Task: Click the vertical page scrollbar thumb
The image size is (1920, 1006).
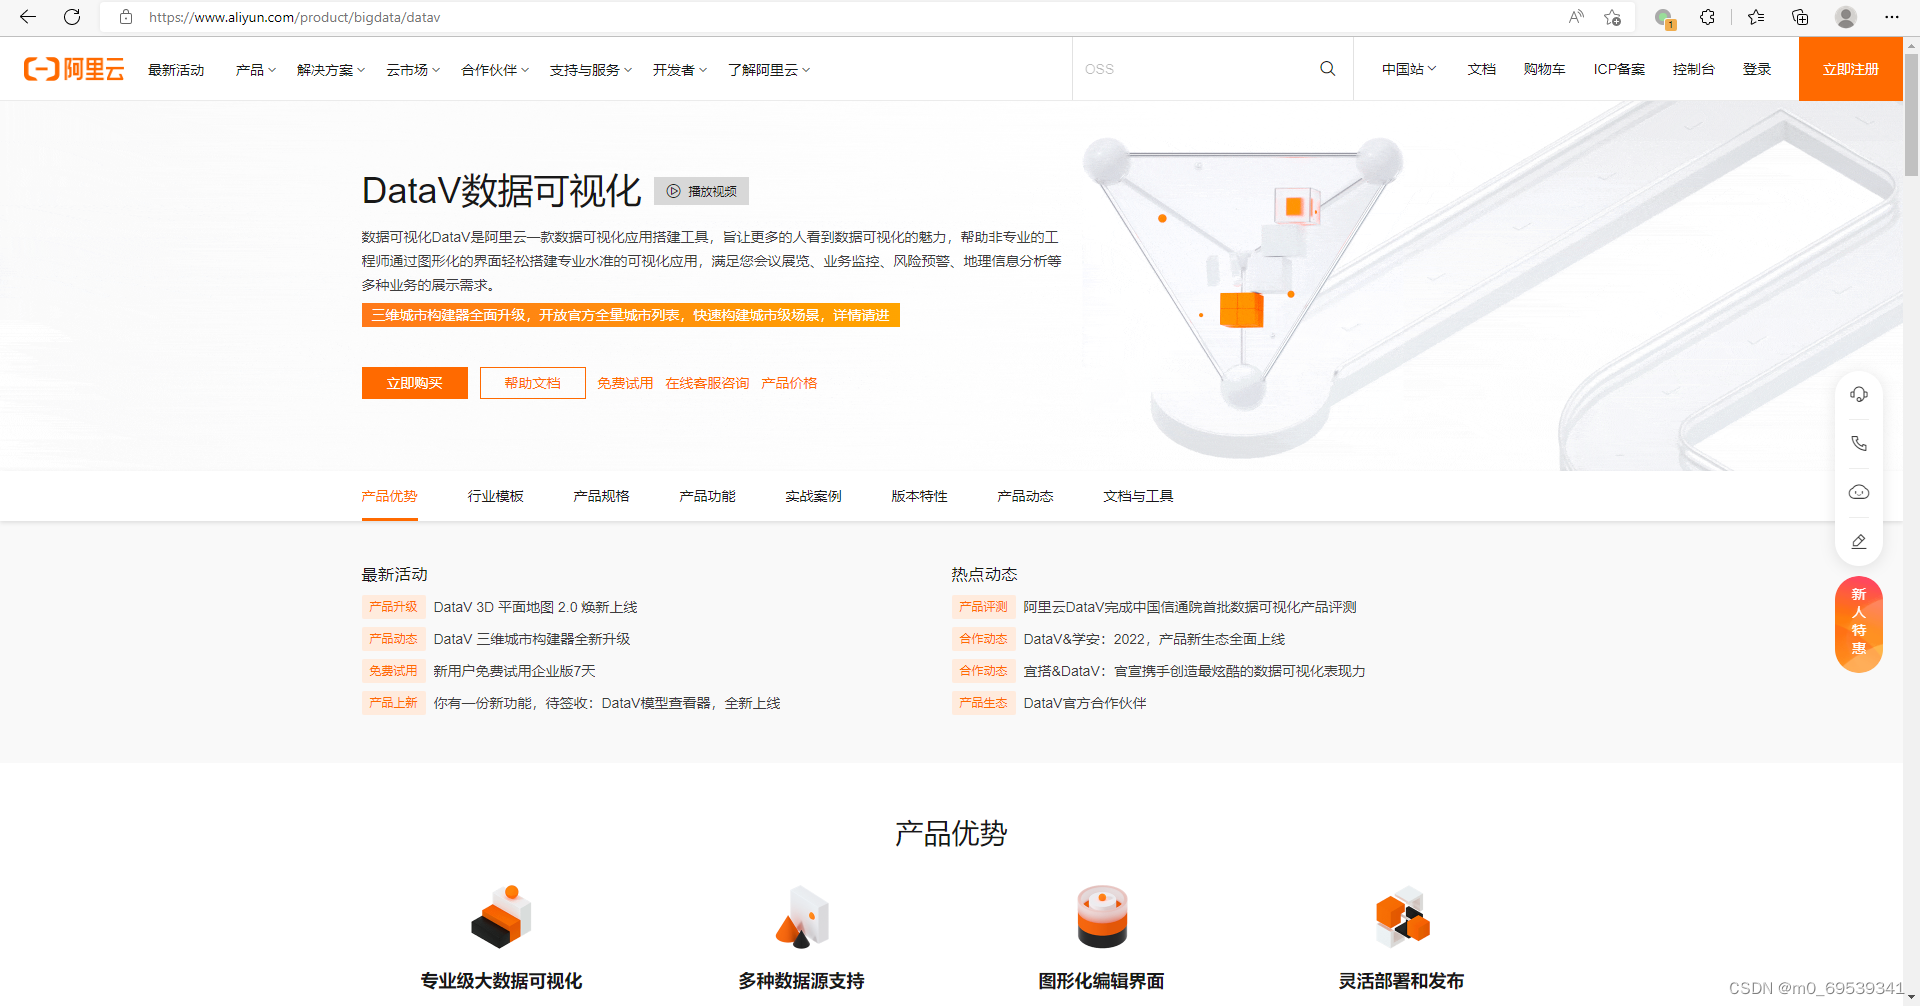Action: 1911,113
